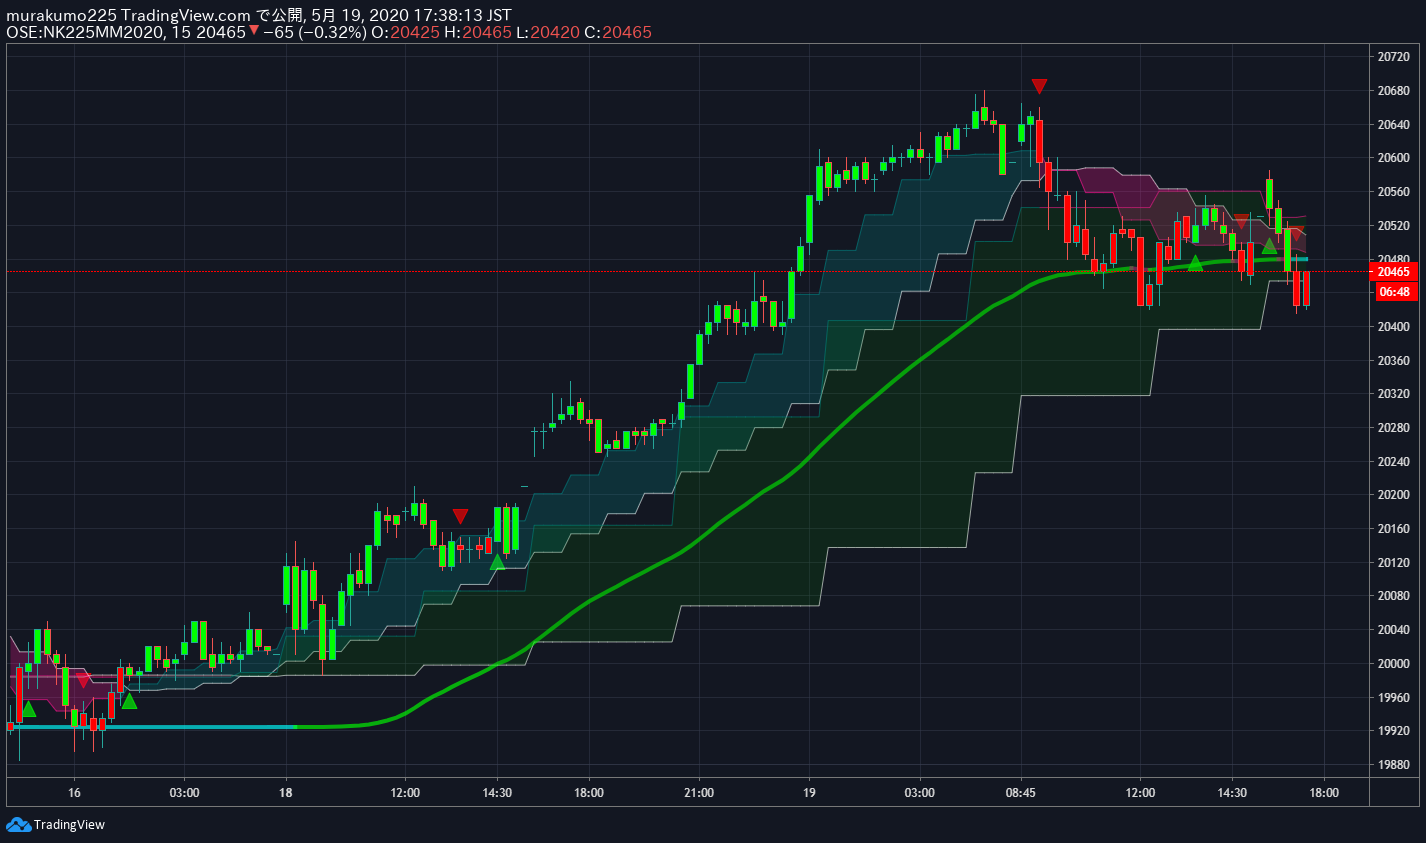Click the 20000 price axis label

tap(1394, 664)
